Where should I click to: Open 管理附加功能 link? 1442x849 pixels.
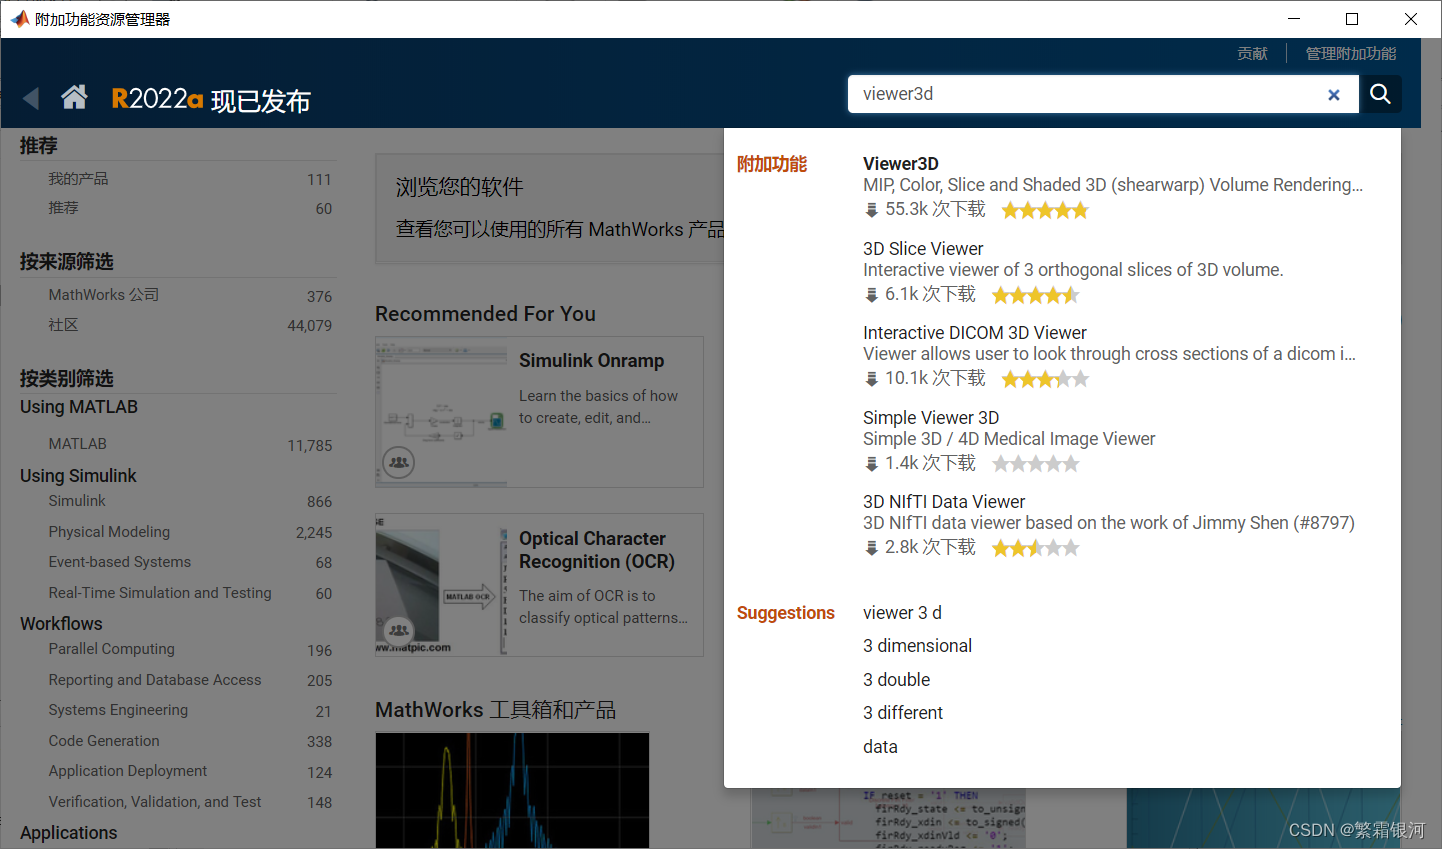(x=1351, y=54)
